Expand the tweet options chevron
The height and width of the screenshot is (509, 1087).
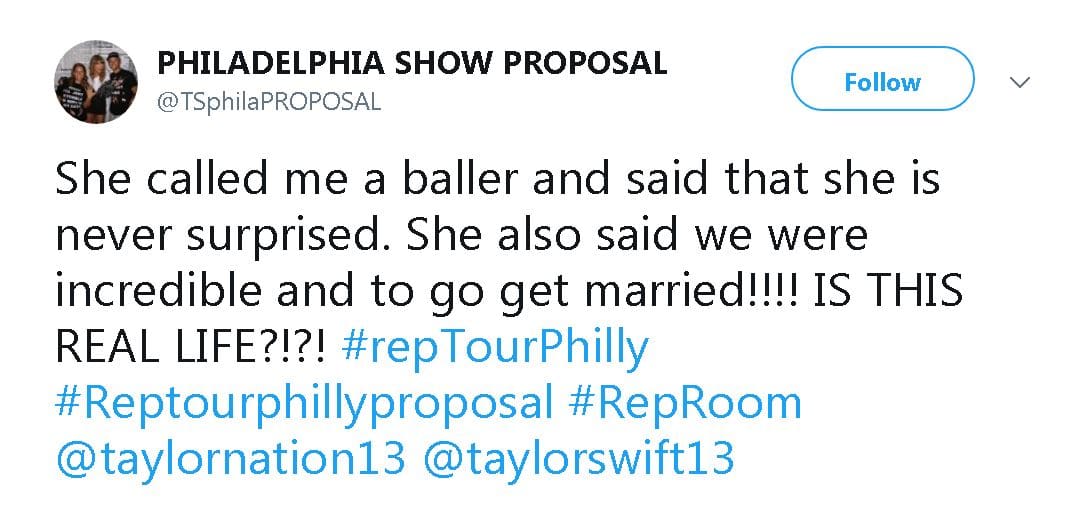(1020, 82)
